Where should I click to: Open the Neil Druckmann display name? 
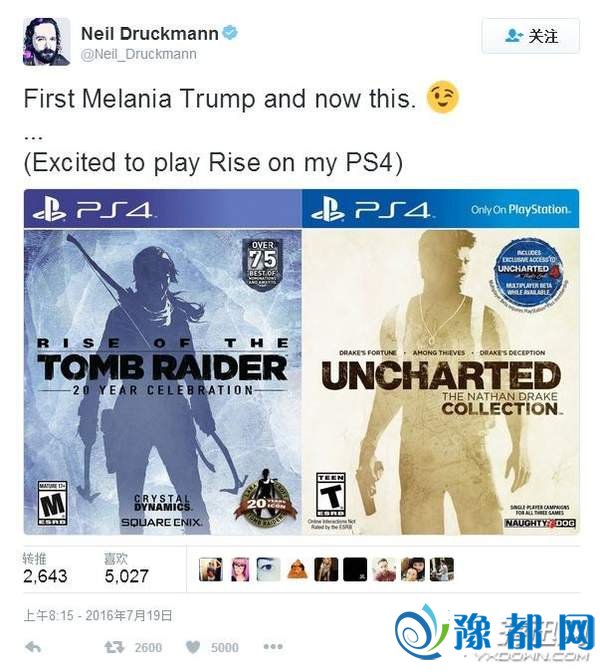coord(150,33)
